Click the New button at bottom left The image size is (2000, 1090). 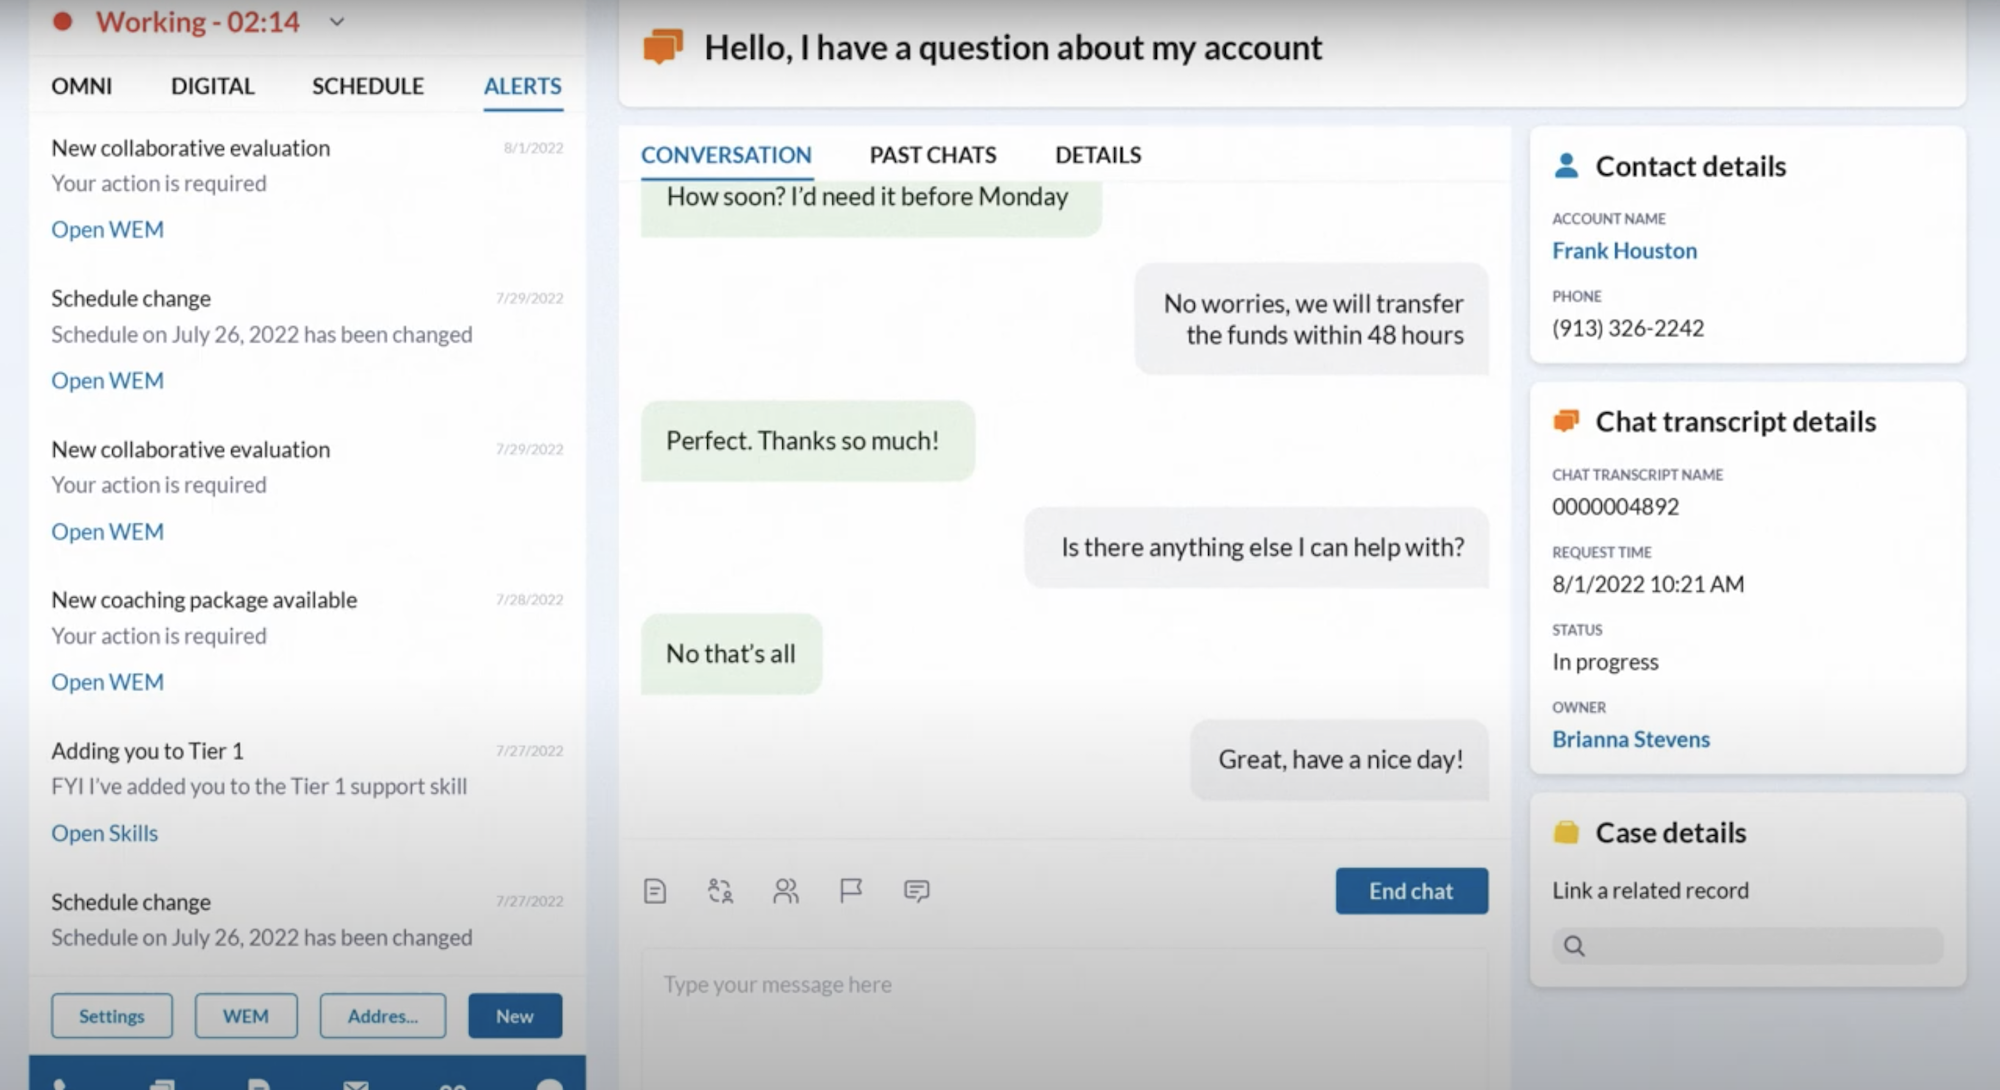coord(513,1013)
